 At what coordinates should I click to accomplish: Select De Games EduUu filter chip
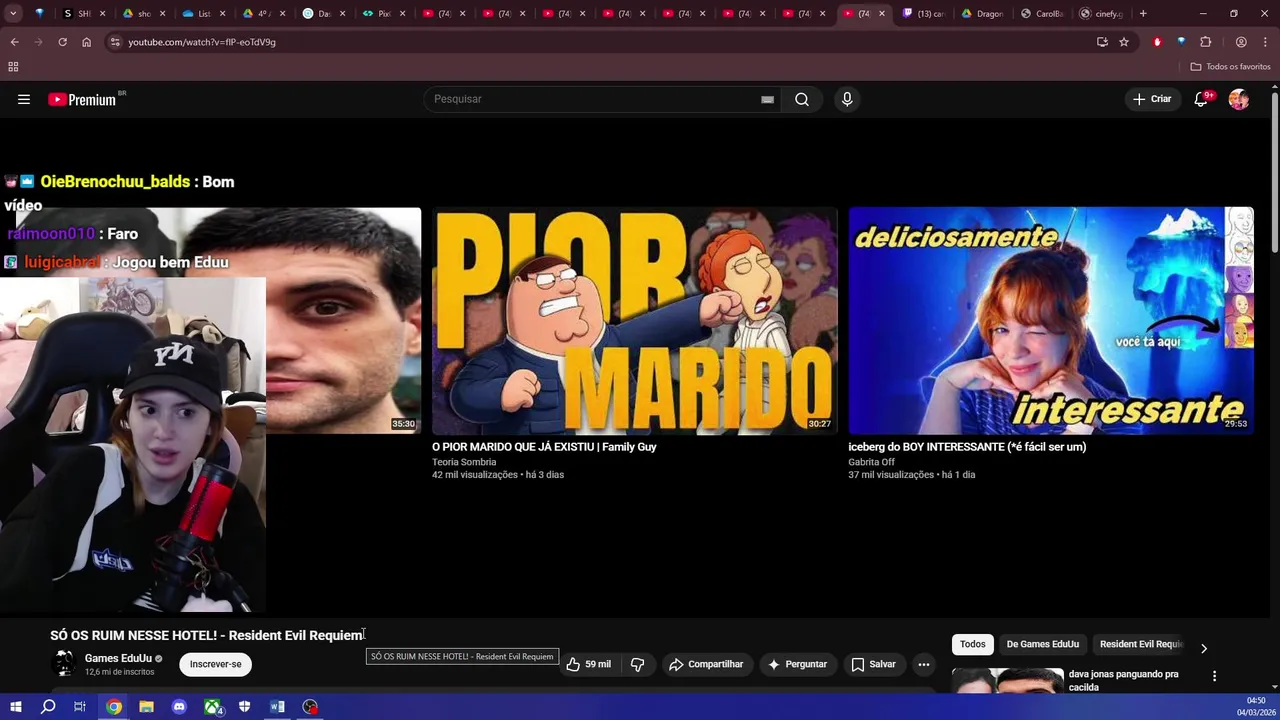1042,644
